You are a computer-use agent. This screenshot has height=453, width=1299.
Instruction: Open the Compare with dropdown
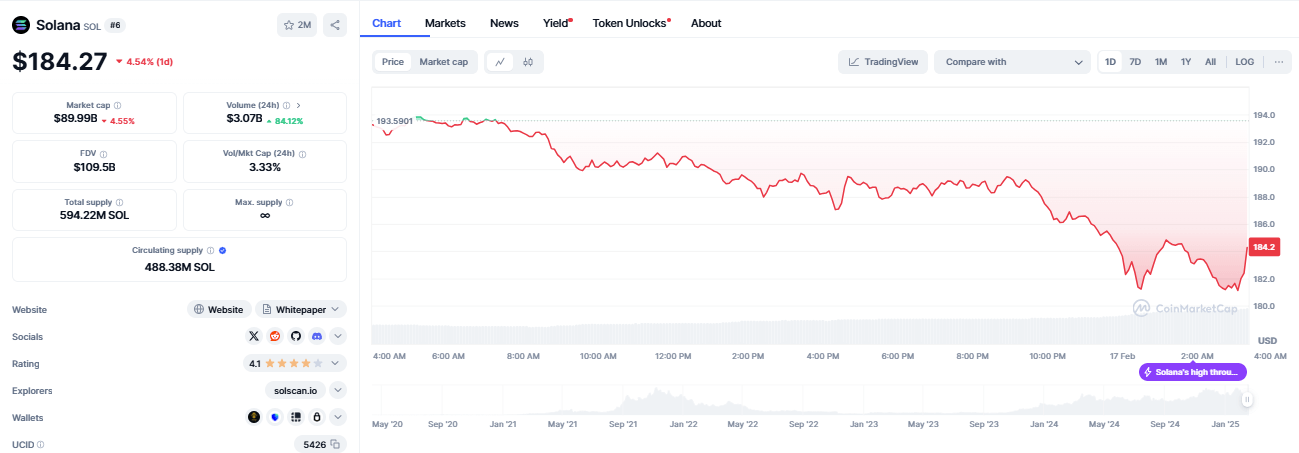pos(1012,62)
